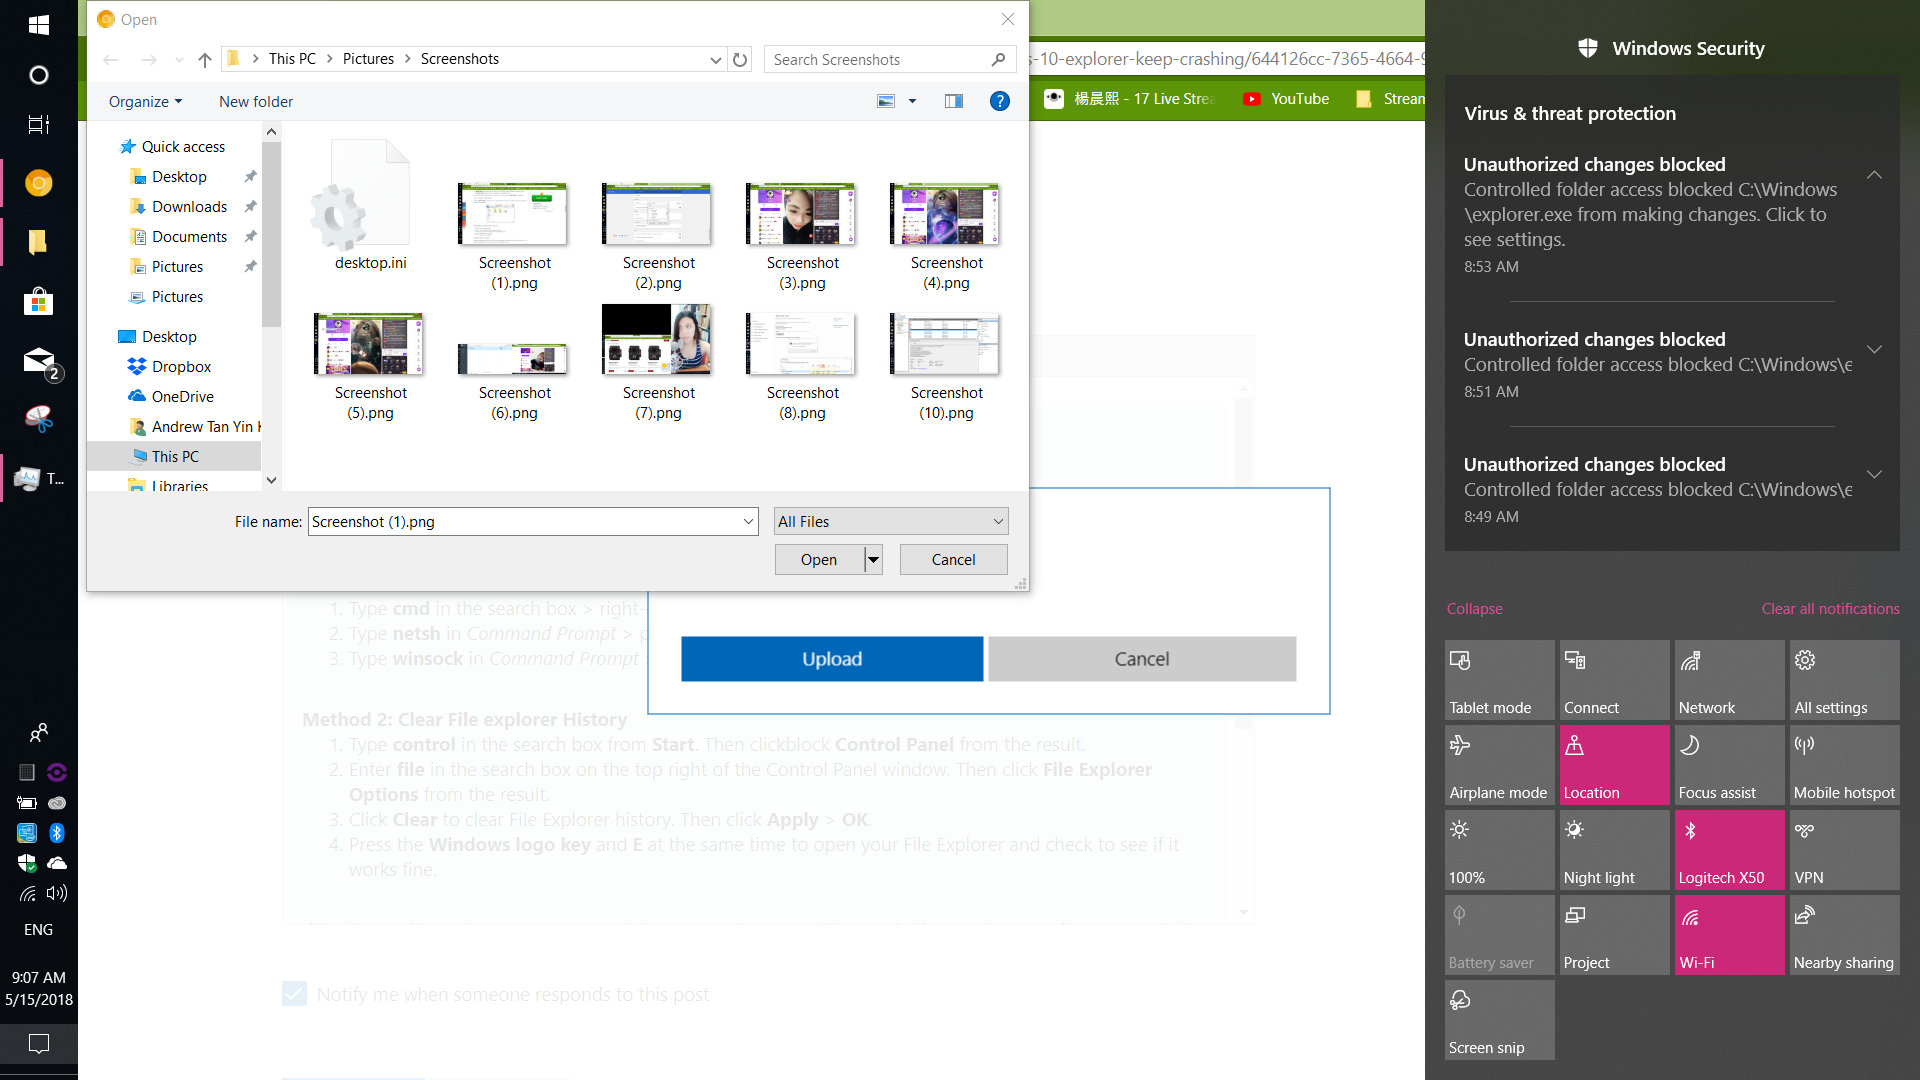Turn off Location quick action
This screenshot has width=1920, height=1080.
[x=1613, y=765]
